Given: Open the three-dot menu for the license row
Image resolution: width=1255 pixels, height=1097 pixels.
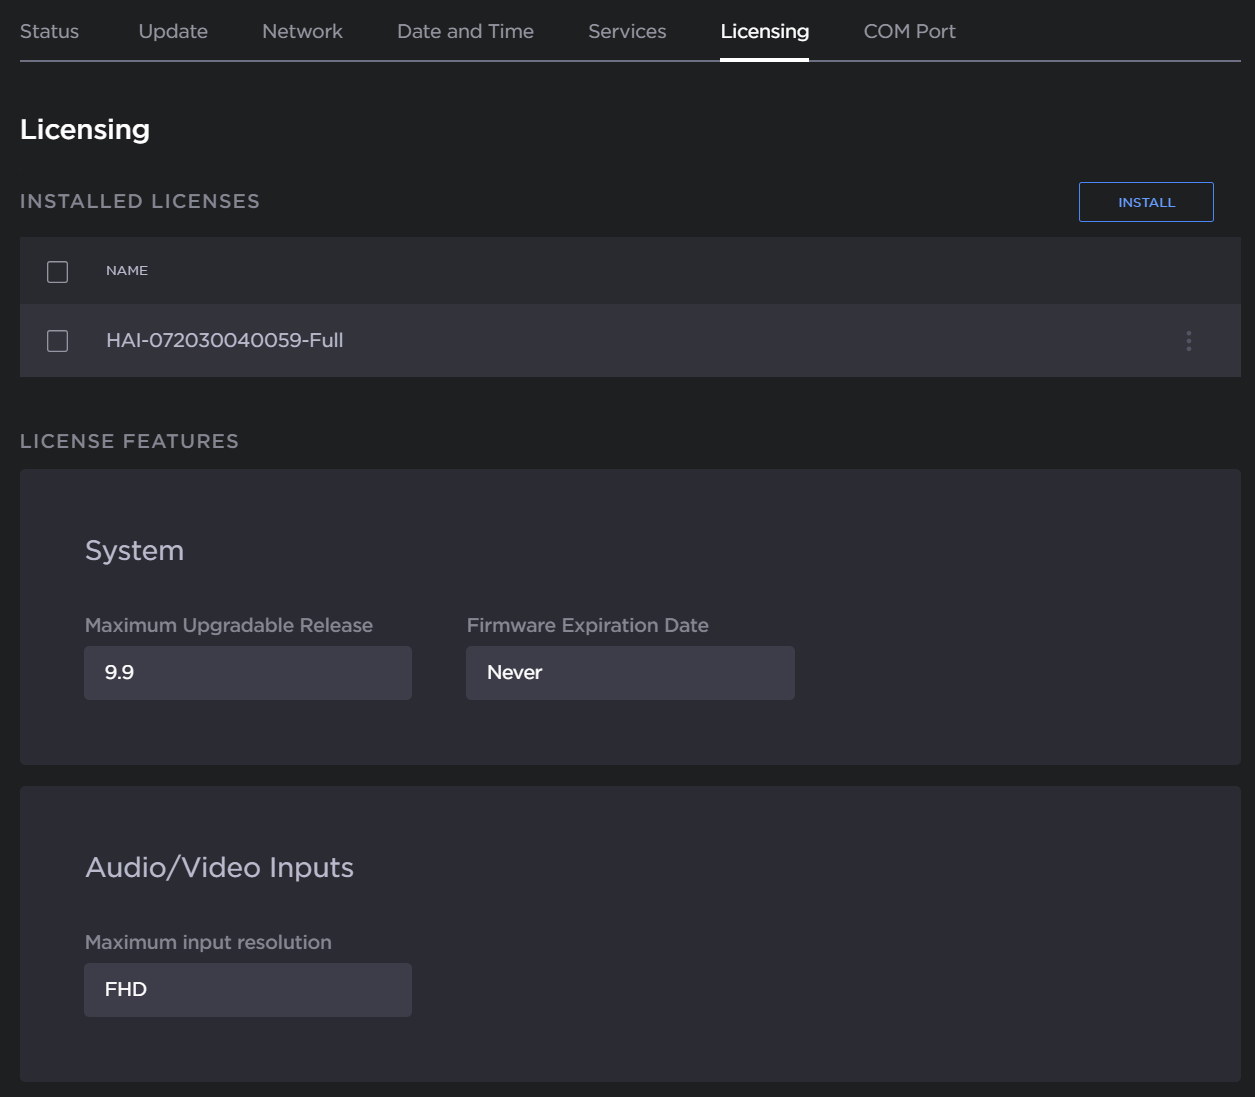Looking at the screenshot, I should click(x=1188, y=341).
